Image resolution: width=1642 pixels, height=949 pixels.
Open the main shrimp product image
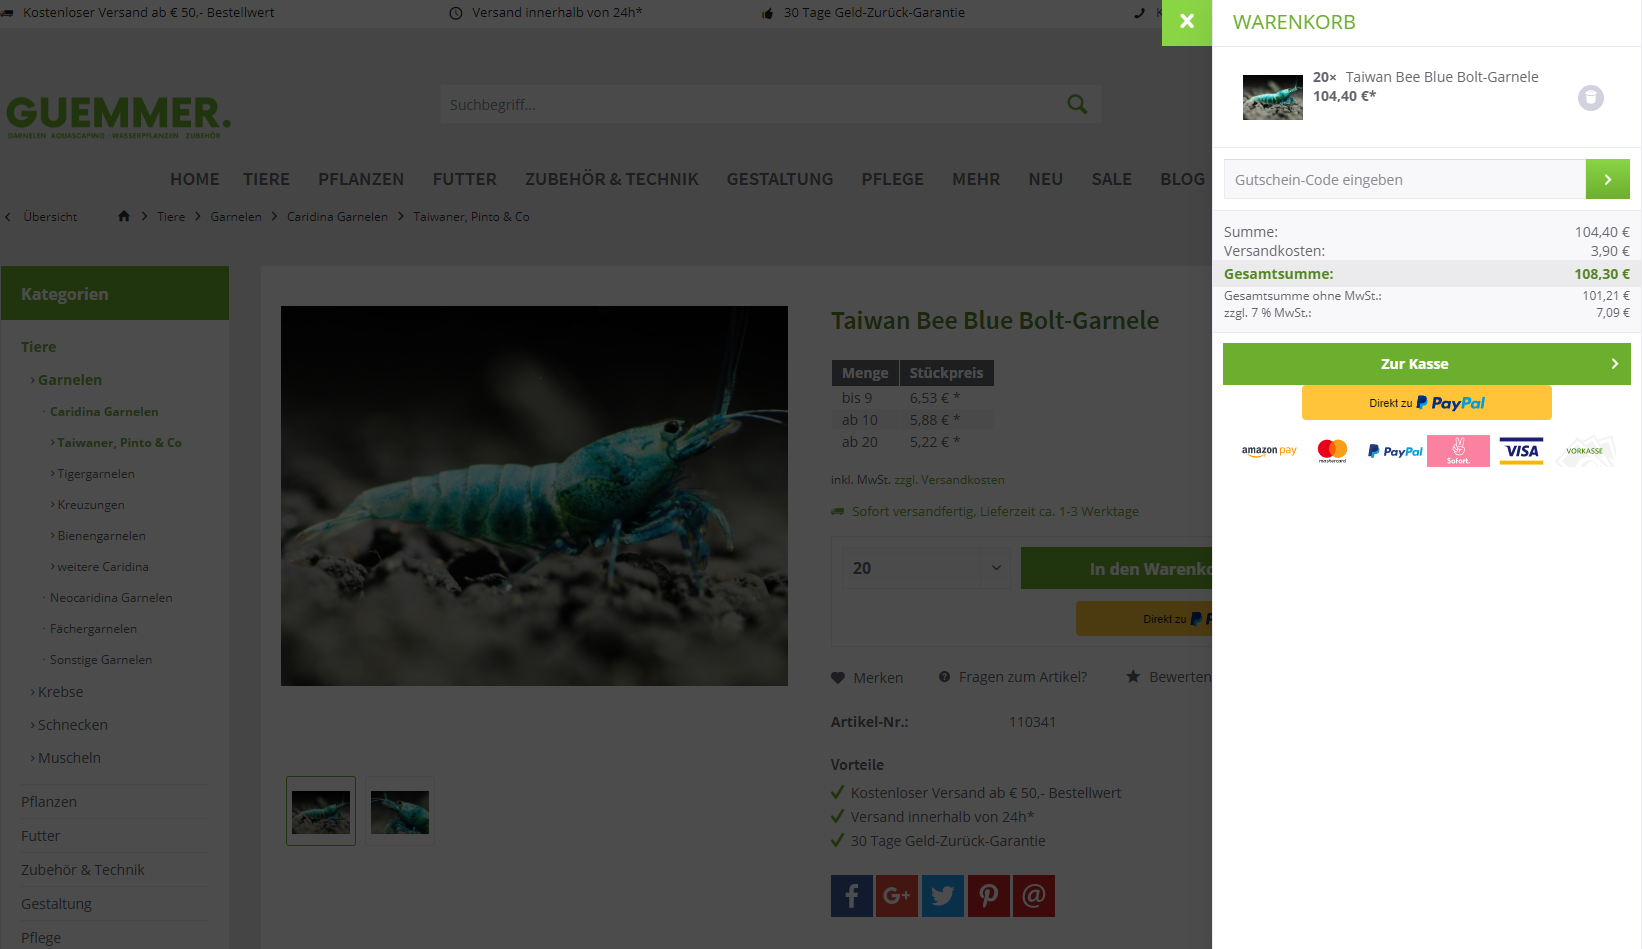pos(534,496)
